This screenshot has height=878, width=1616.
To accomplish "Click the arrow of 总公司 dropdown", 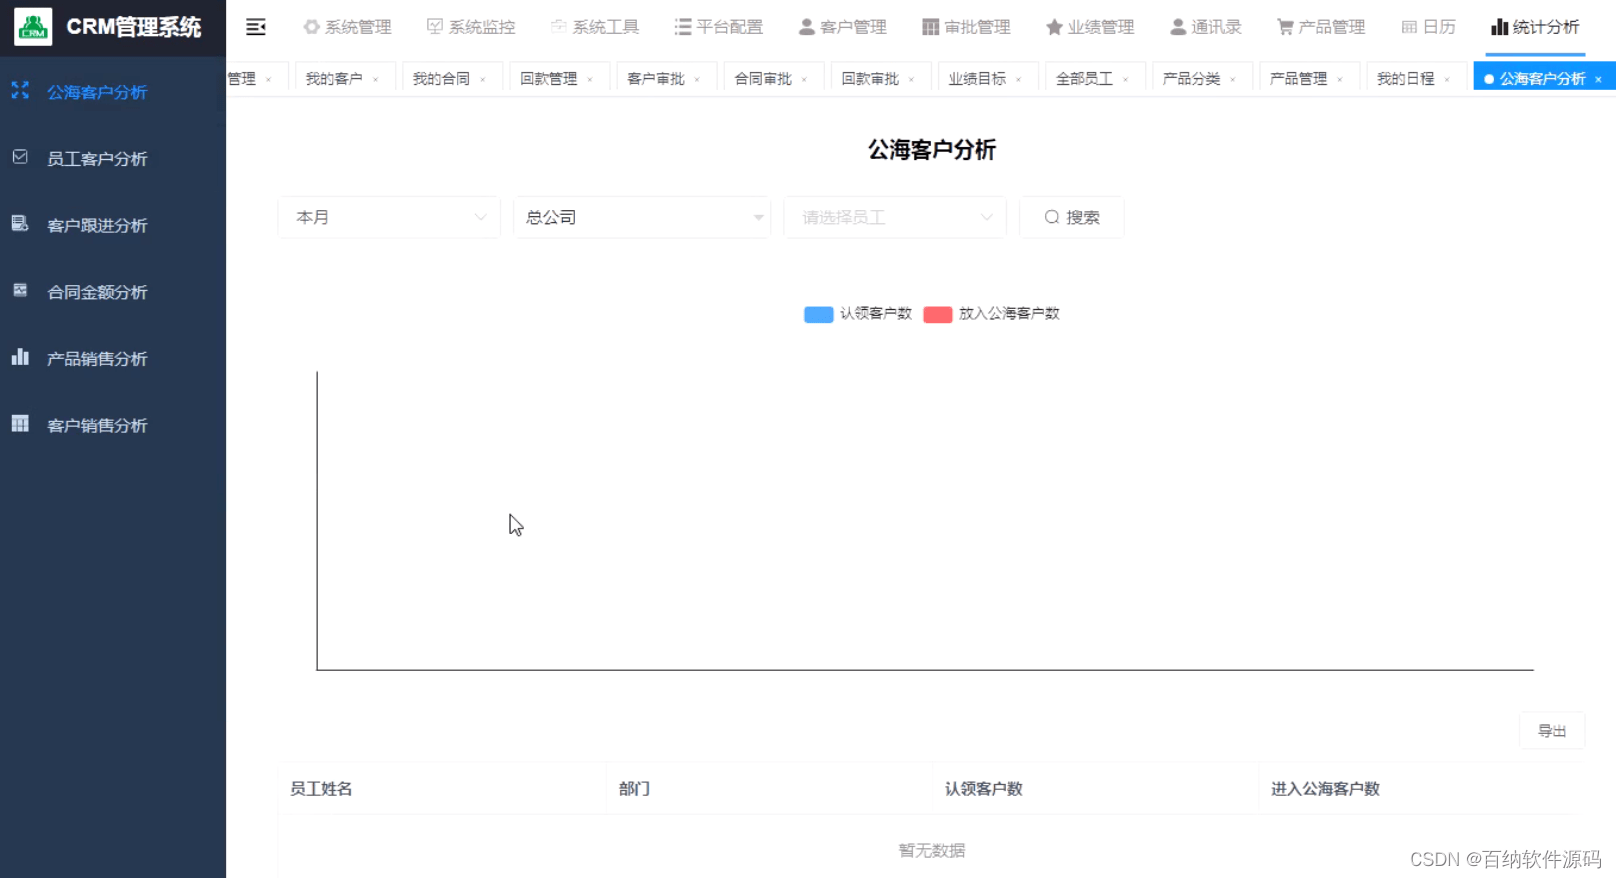I will (x=758, y=217).
